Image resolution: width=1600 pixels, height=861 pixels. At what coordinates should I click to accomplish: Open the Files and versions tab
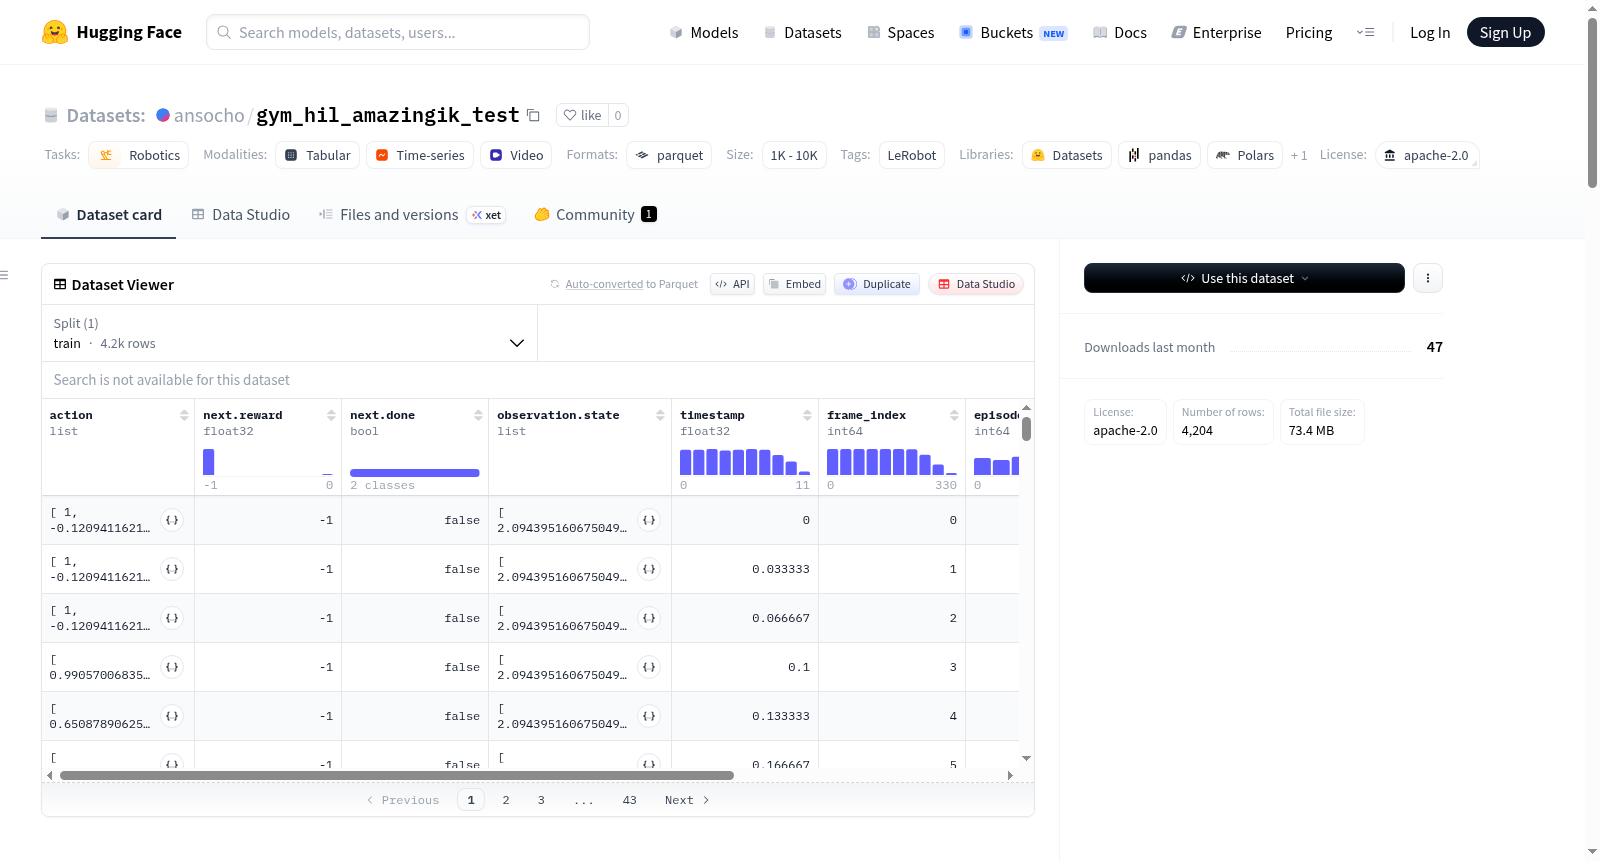[x=412, y=215]
